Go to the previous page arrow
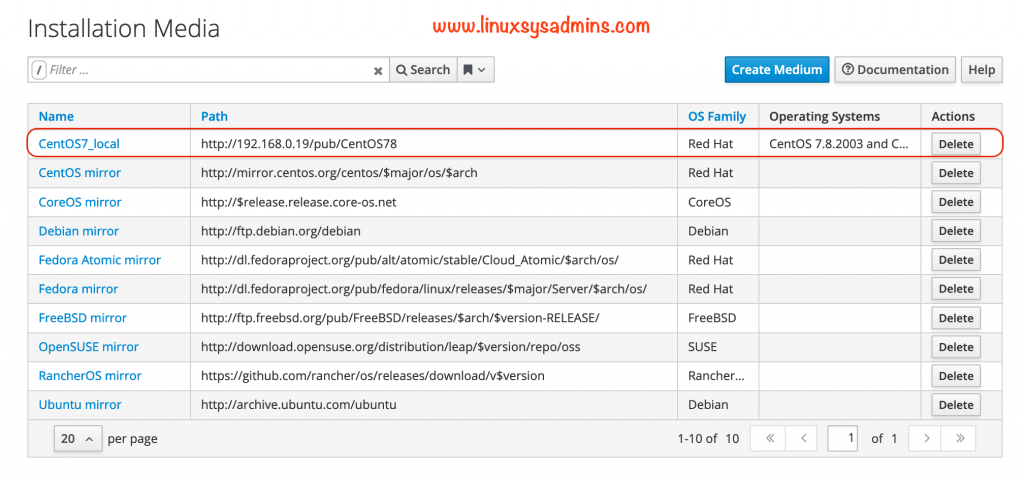Image resolution: width=1024 pixels, height=479 pixels. [801, 438]
